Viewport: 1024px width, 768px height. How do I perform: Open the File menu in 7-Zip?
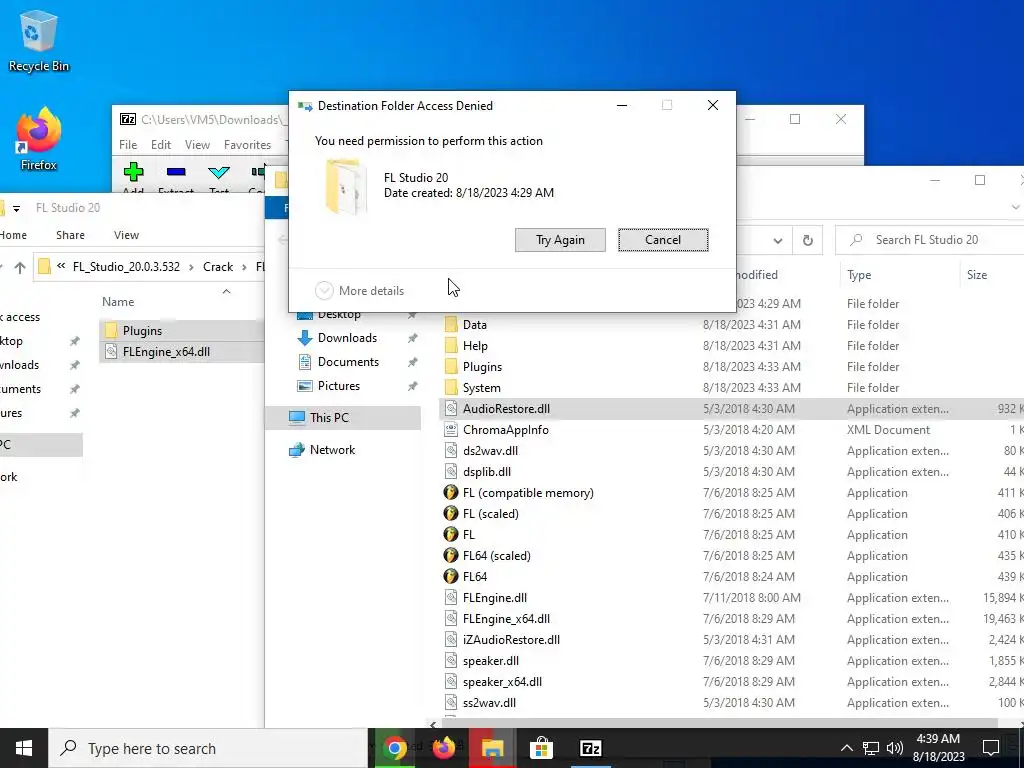pyautogui.click(x=128, y=145)
